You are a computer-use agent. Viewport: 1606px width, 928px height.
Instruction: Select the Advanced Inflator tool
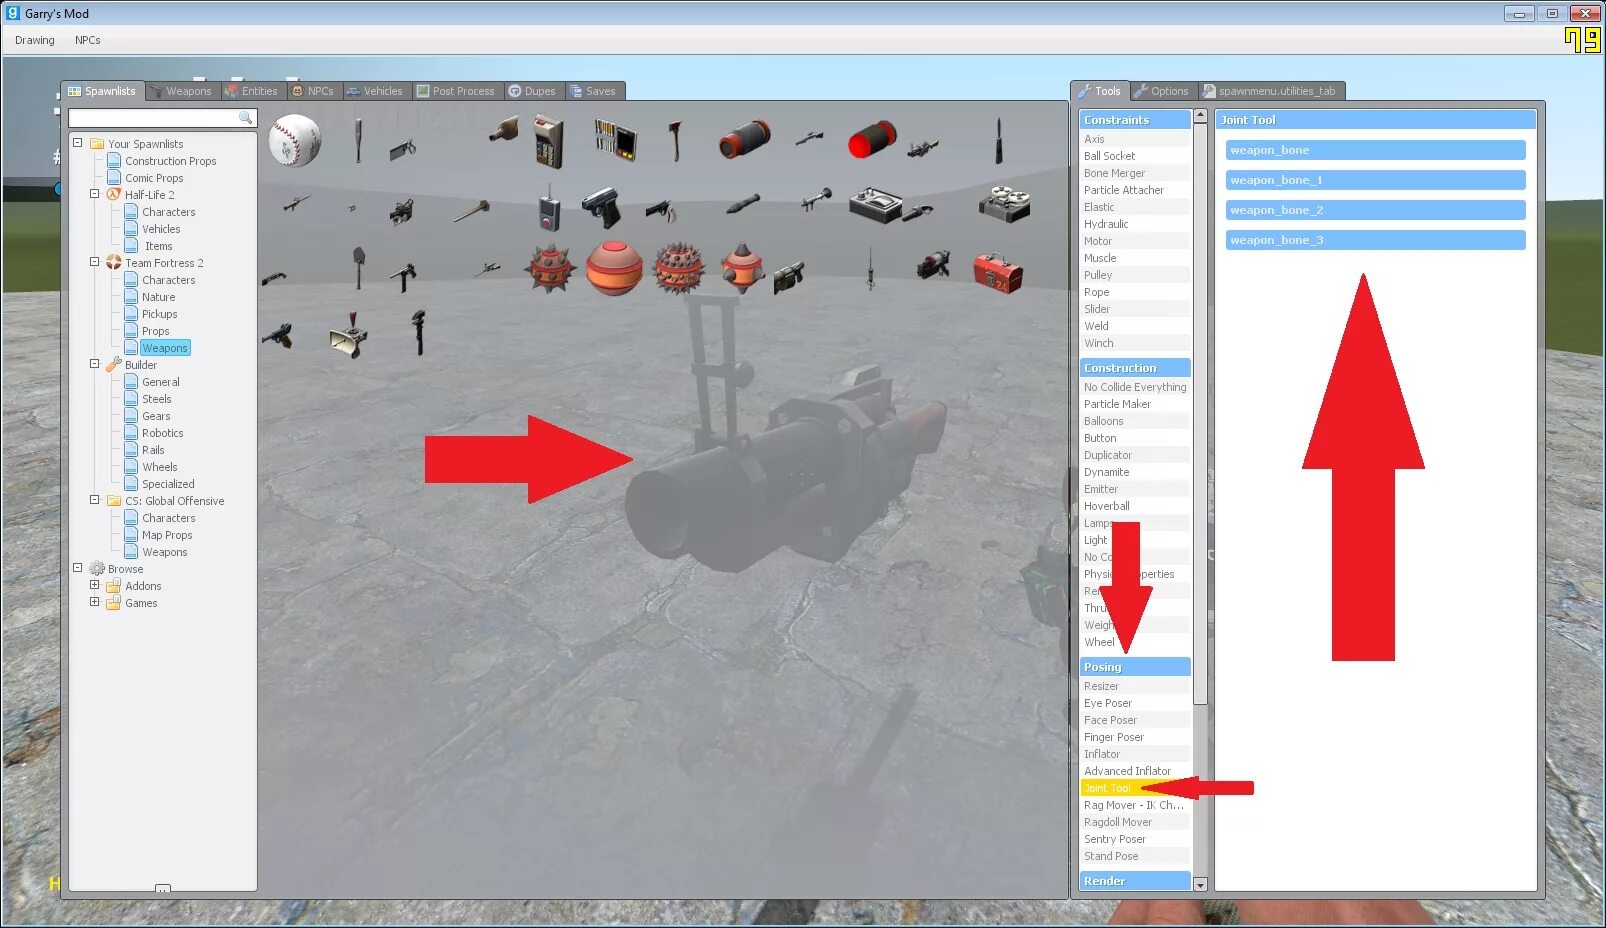click(1135, 771)
